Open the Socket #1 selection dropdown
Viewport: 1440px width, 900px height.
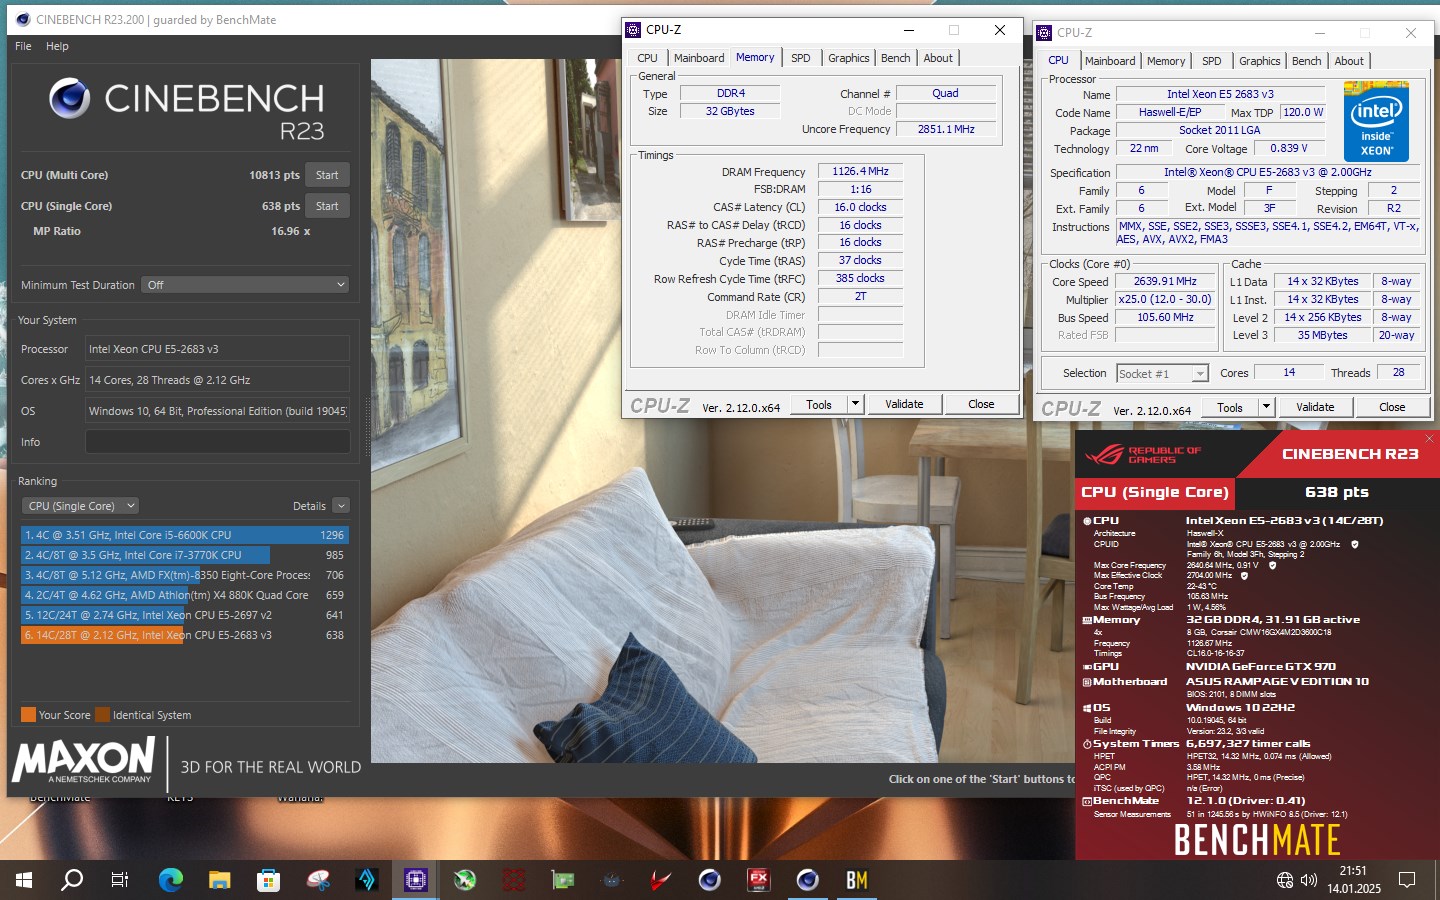tap(1162, 374)
